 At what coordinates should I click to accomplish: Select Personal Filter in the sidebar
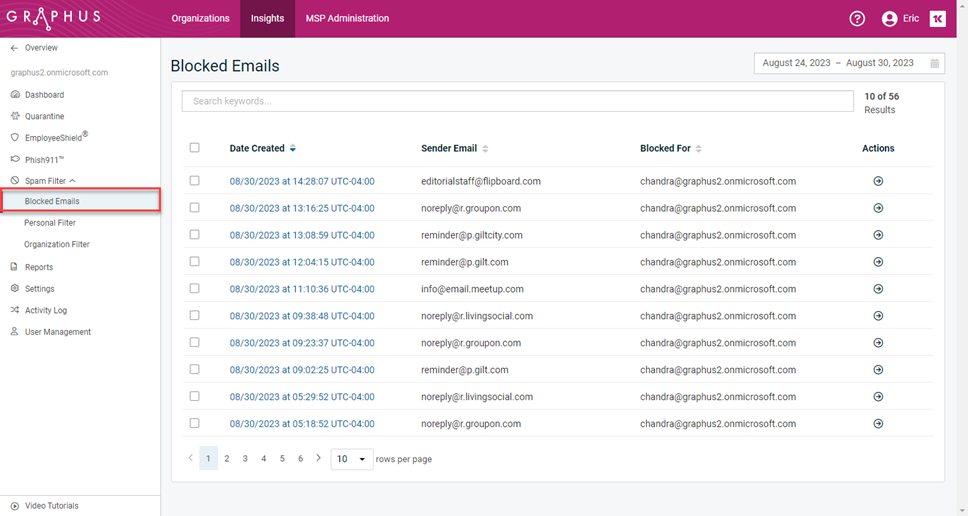coord(50,223)
